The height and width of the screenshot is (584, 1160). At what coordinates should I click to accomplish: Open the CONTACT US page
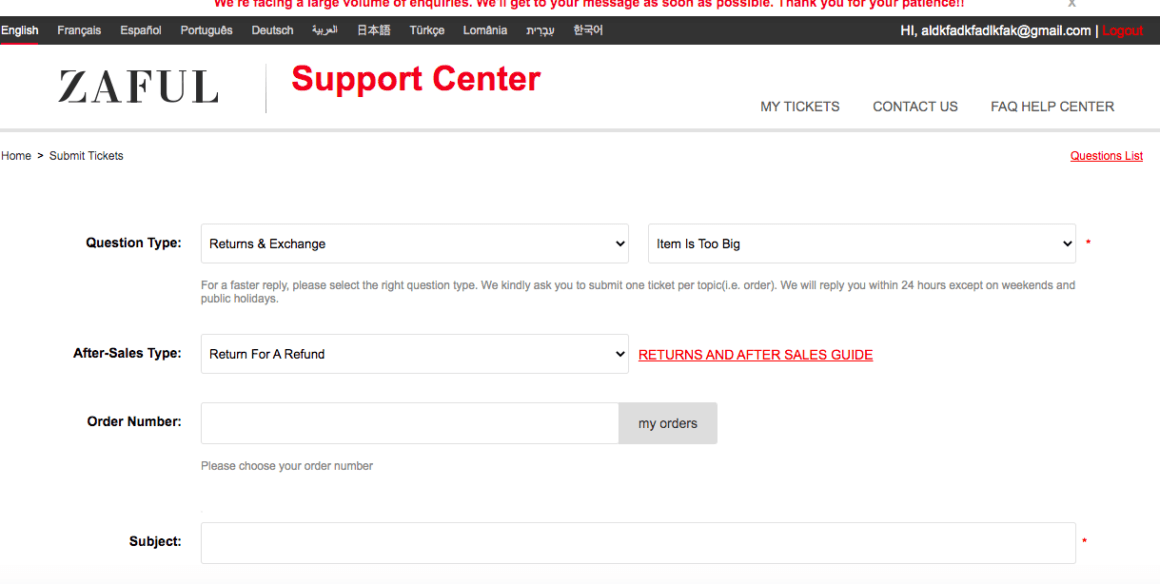915,107
